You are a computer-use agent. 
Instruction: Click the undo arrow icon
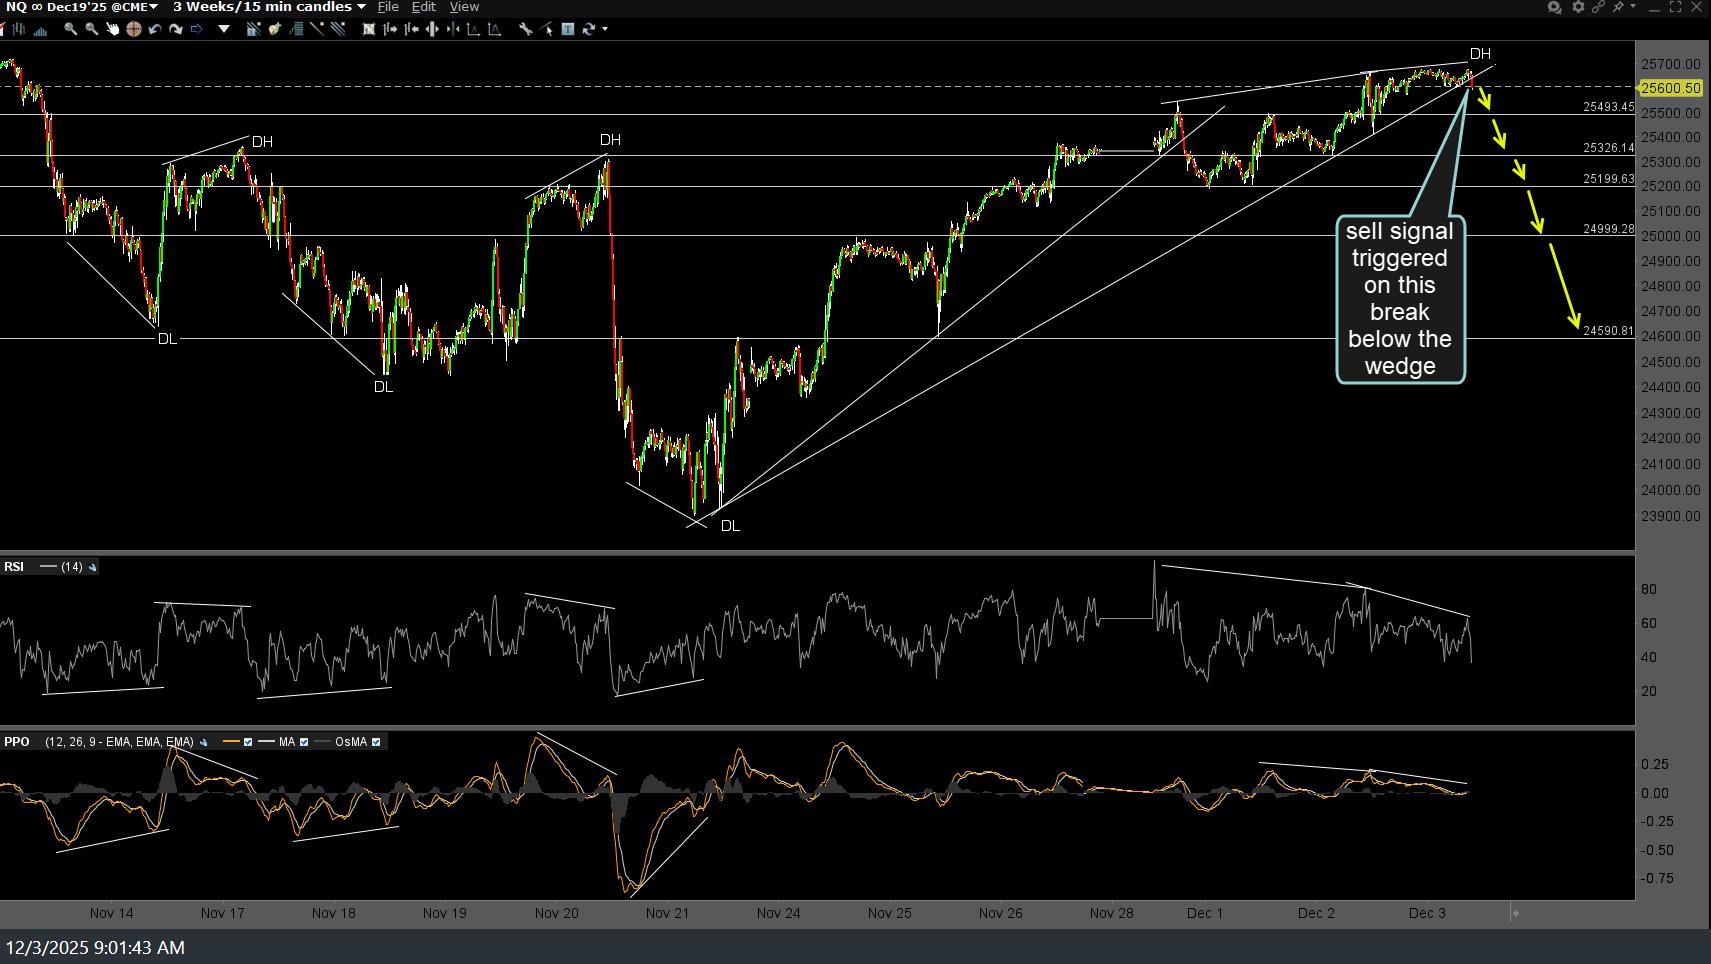154,29
